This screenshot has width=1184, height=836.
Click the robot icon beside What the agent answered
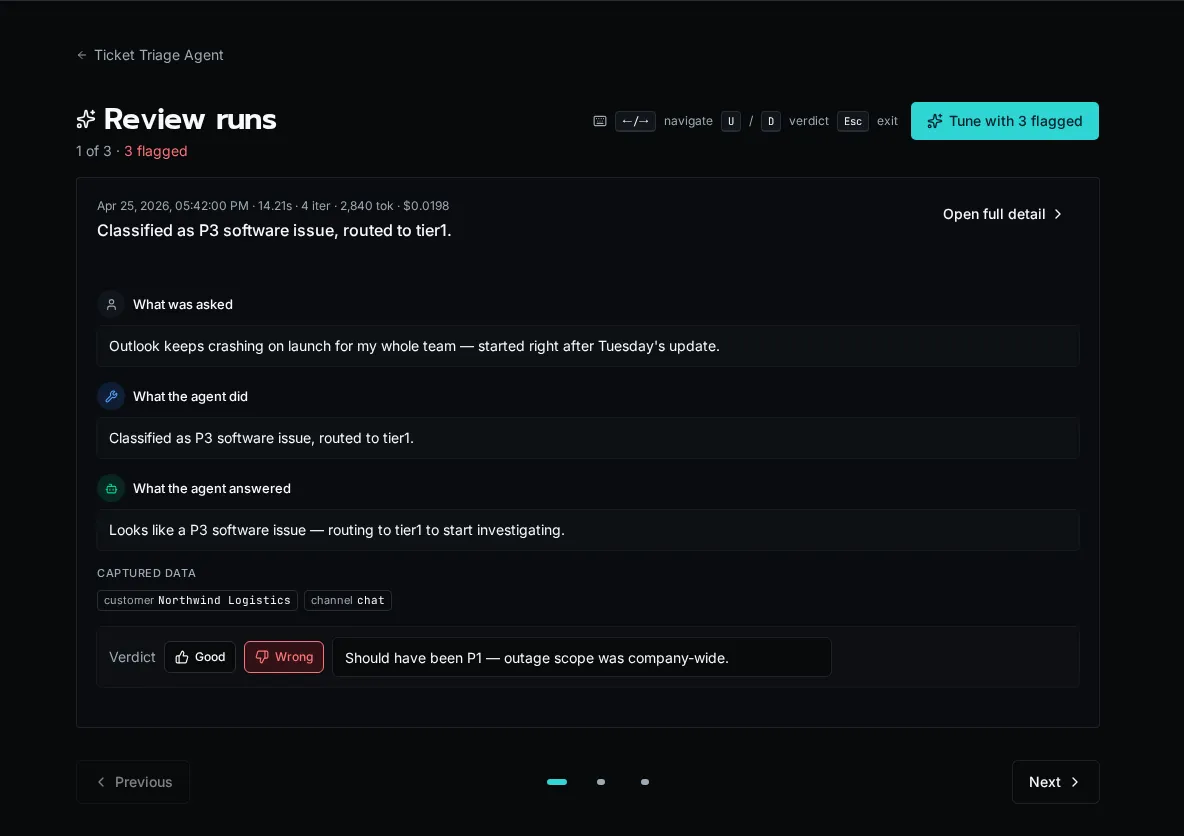coord(111,489)
